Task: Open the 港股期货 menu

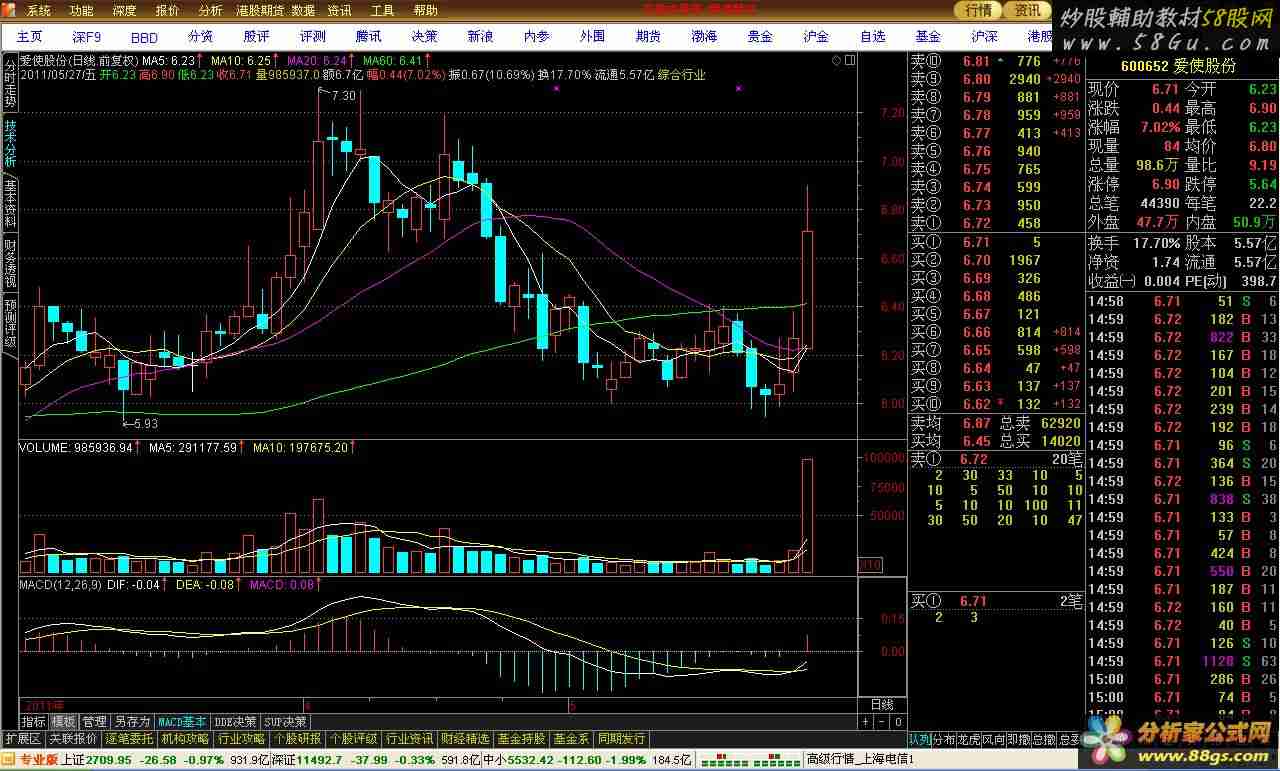Action: coord(260,11)
